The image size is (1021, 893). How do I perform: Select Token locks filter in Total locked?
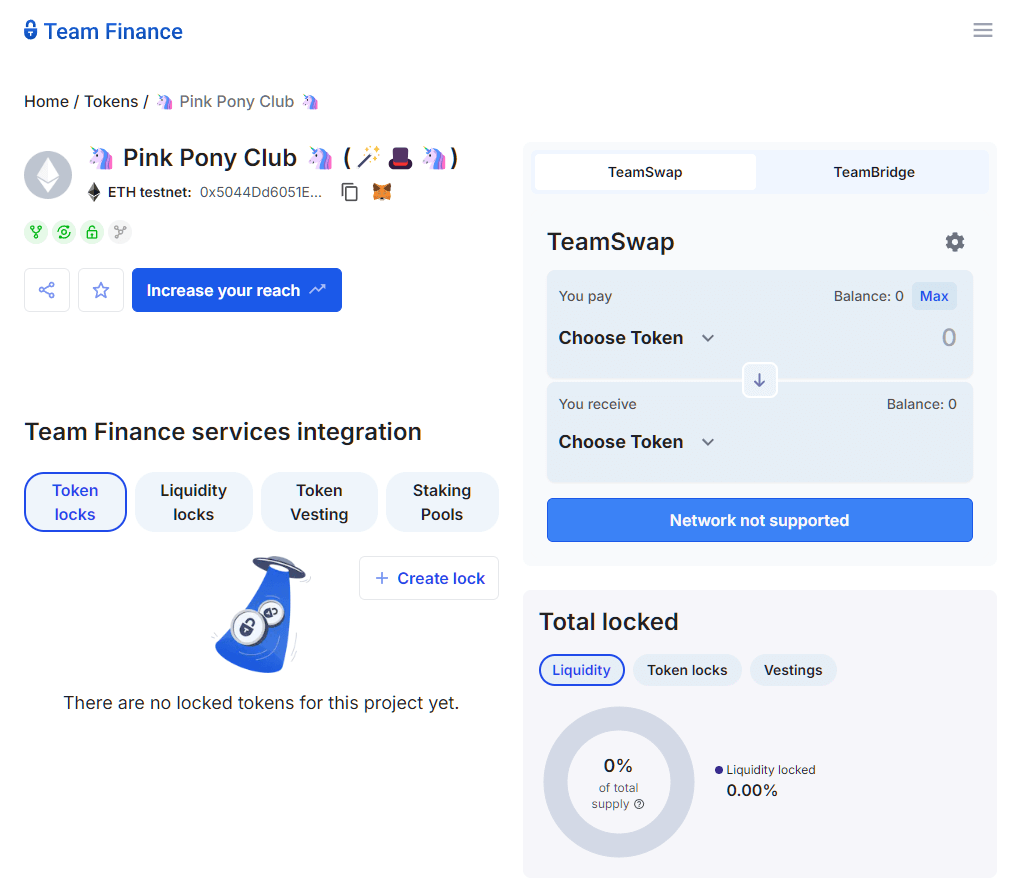pos(687,670)
